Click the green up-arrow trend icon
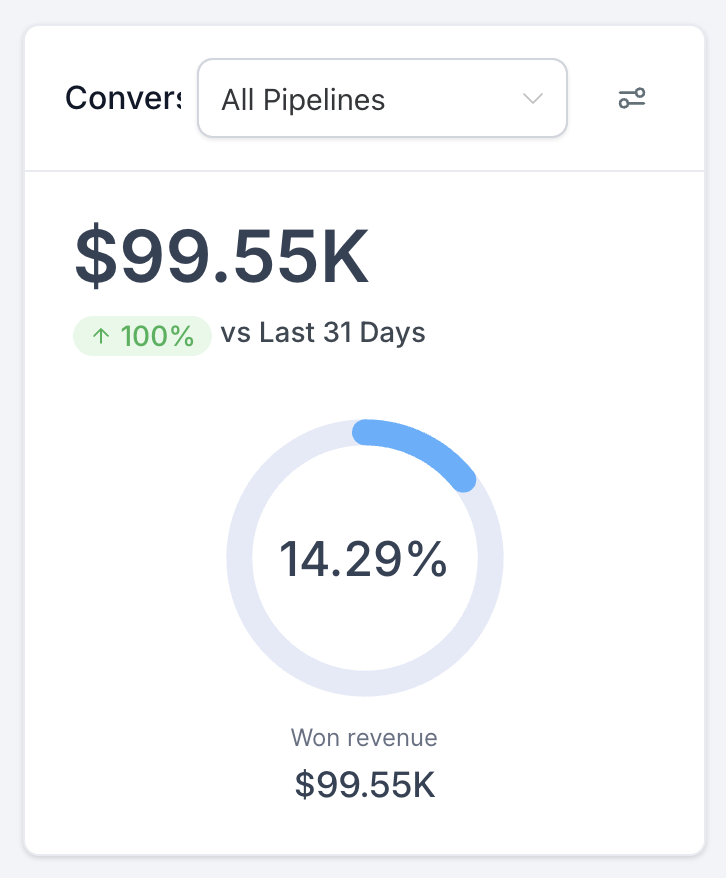Viewport: 726px width, 878px height. coord(100,337)
